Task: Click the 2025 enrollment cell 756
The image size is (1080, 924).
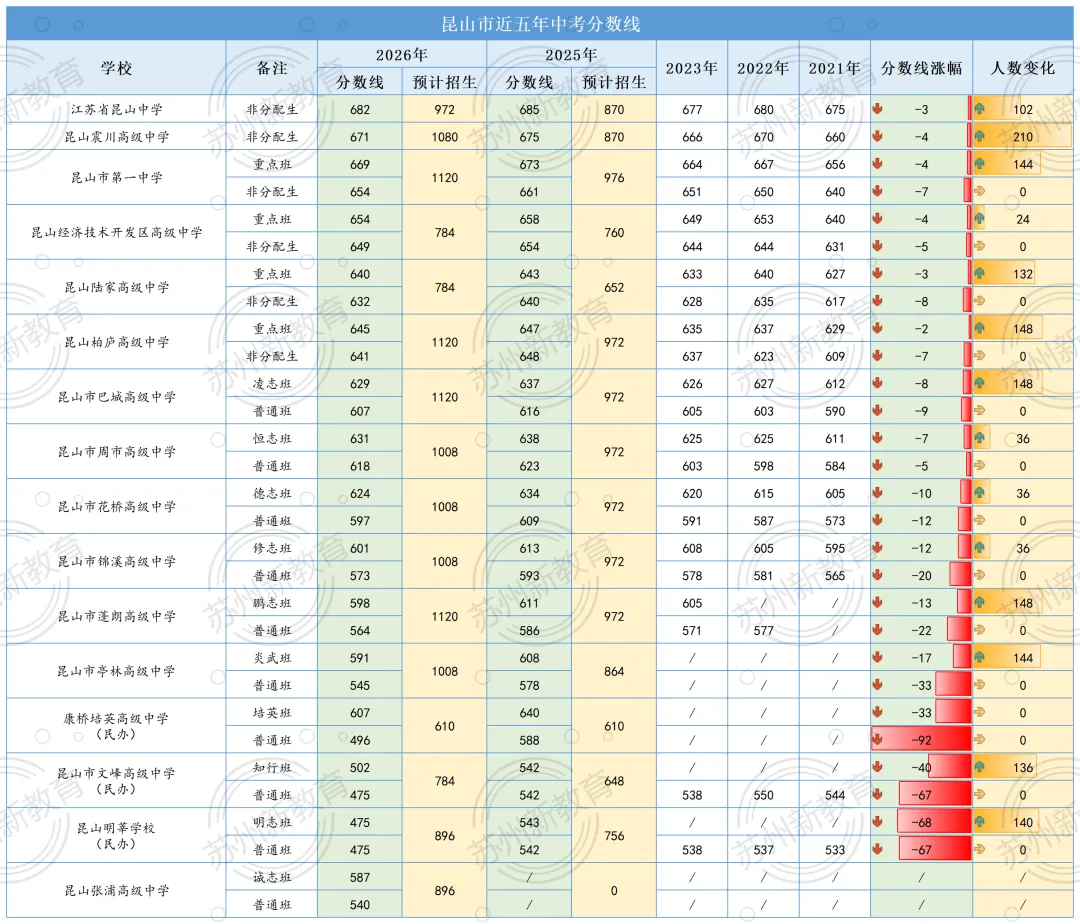Action: point(614,836)
